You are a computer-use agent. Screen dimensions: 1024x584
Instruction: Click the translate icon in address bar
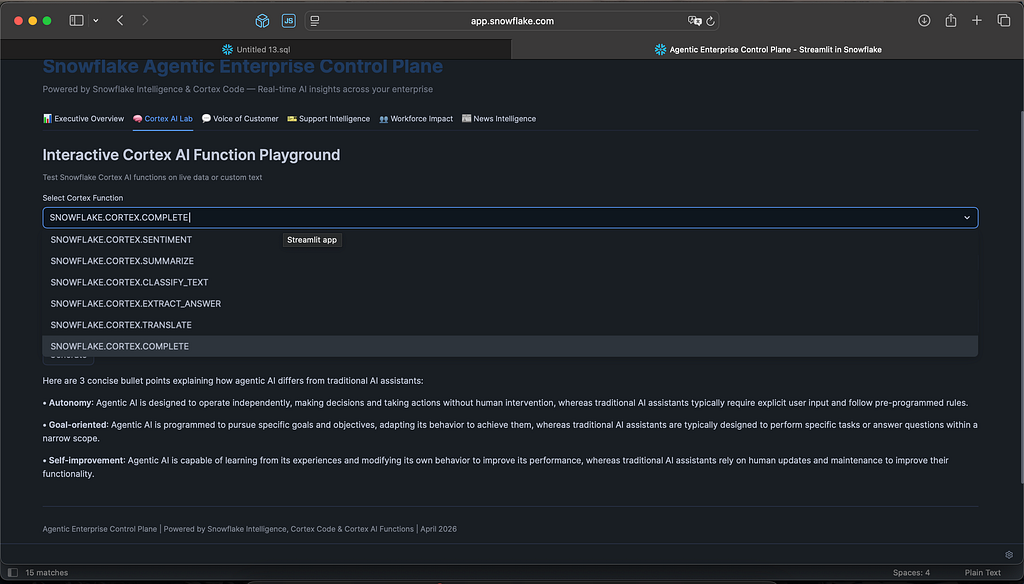click(694, 21)
